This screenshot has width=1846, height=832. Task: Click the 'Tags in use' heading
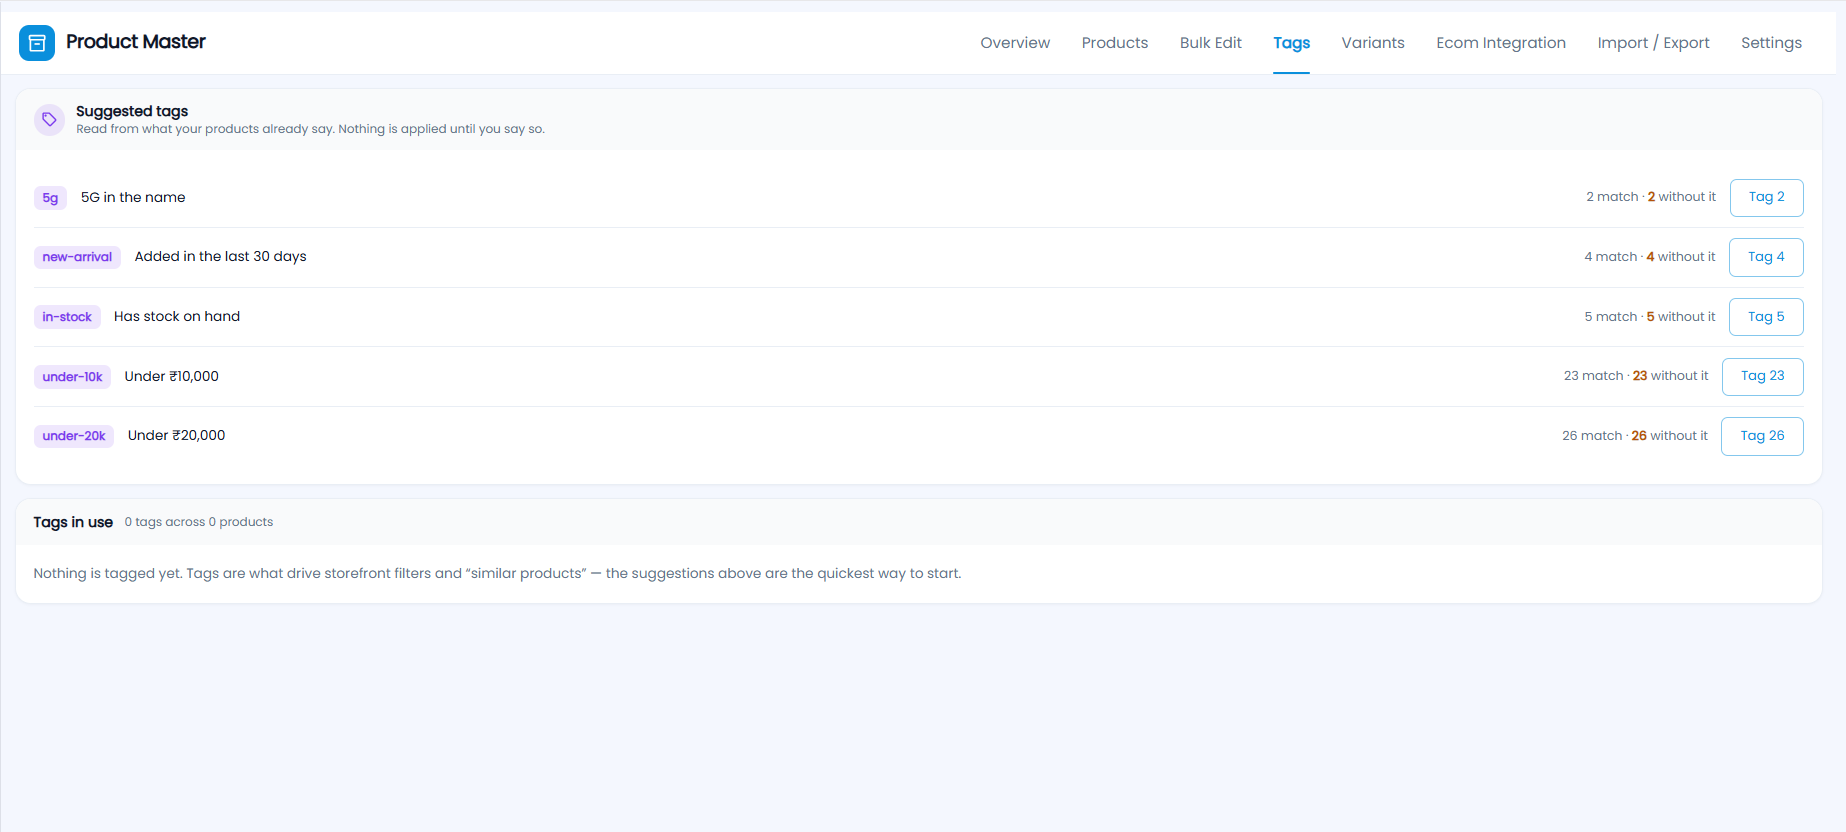tap(73, 522)
